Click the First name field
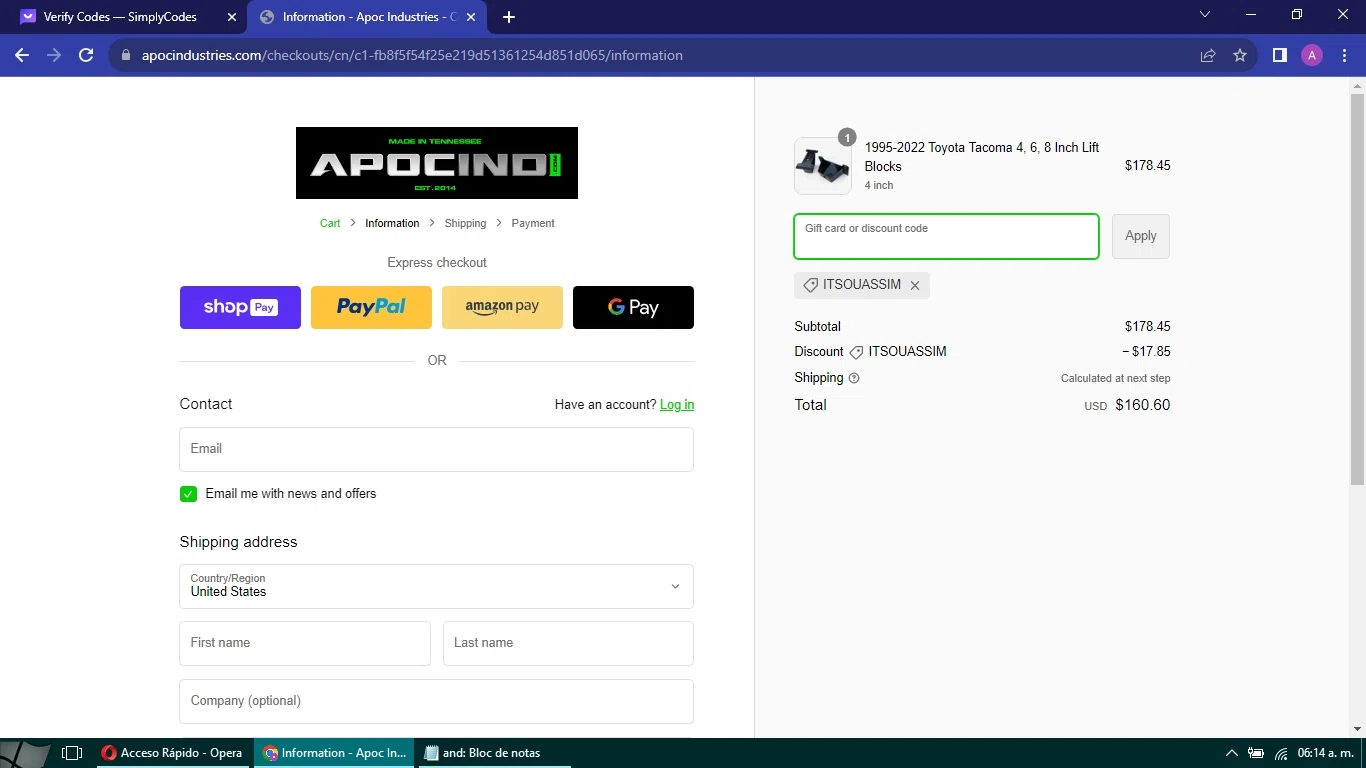This screenshot has width=1366, height=768. point(305,643)
